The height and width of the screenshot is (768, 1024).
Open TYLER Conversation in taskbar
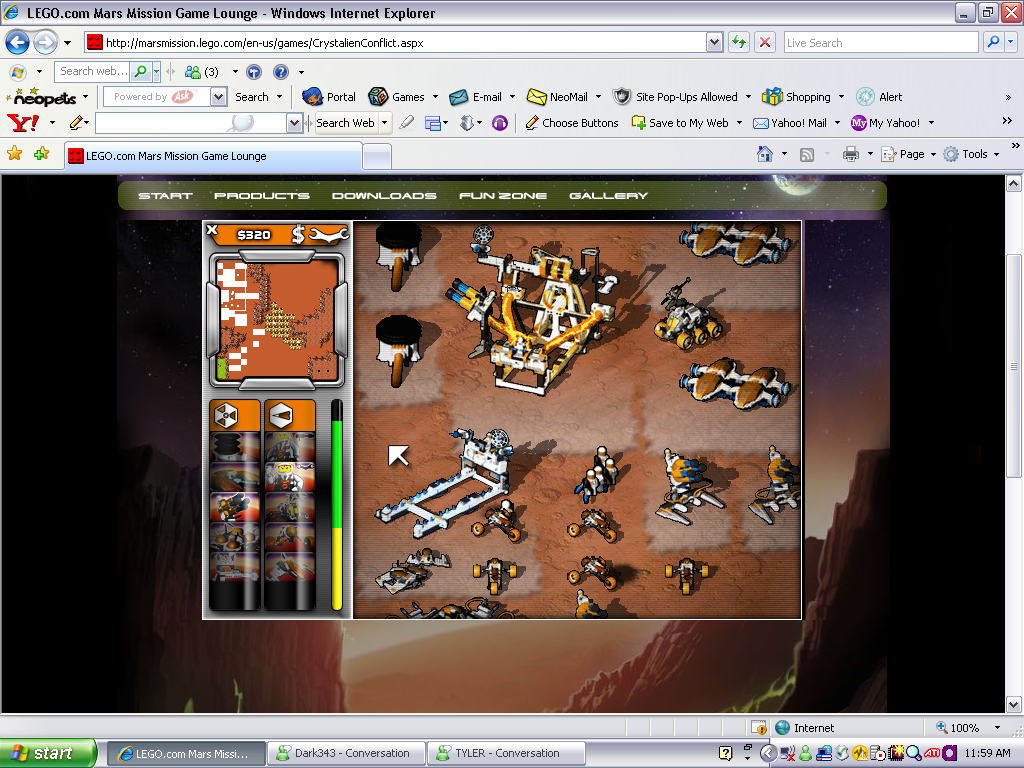click(x=505, y=753)
